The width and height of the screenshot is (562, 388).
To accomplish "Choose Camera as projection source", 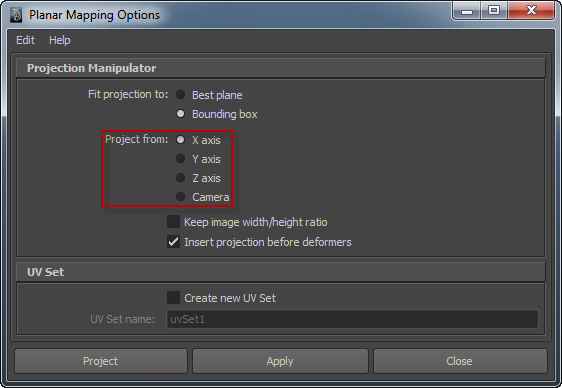I will point(180,197).
